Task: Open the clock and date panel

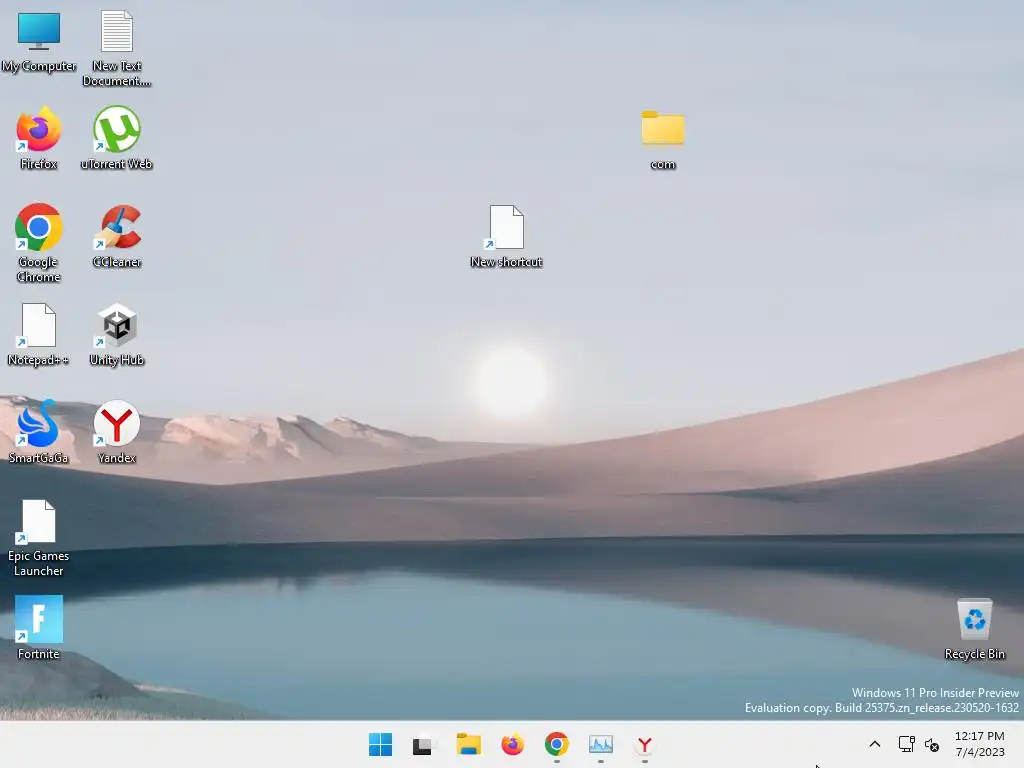Action: [980, 744]
